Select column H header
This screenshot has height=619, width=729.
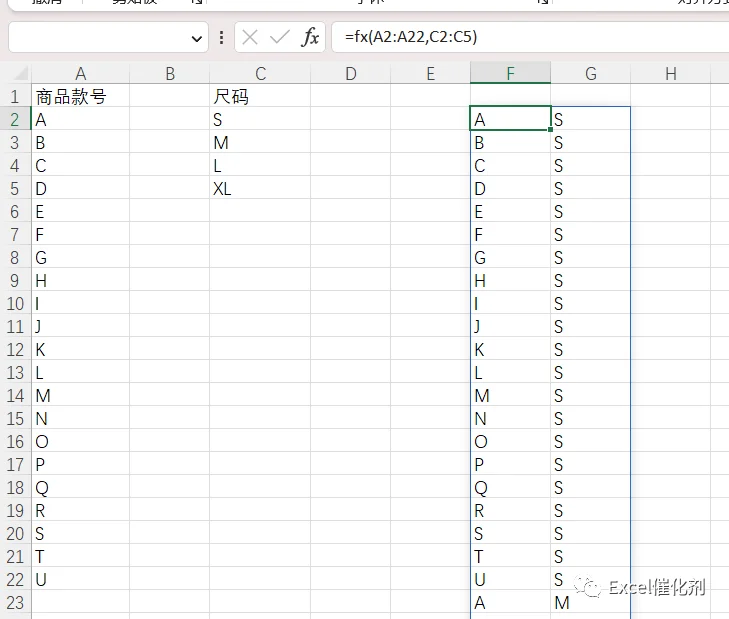click(670, 73)
